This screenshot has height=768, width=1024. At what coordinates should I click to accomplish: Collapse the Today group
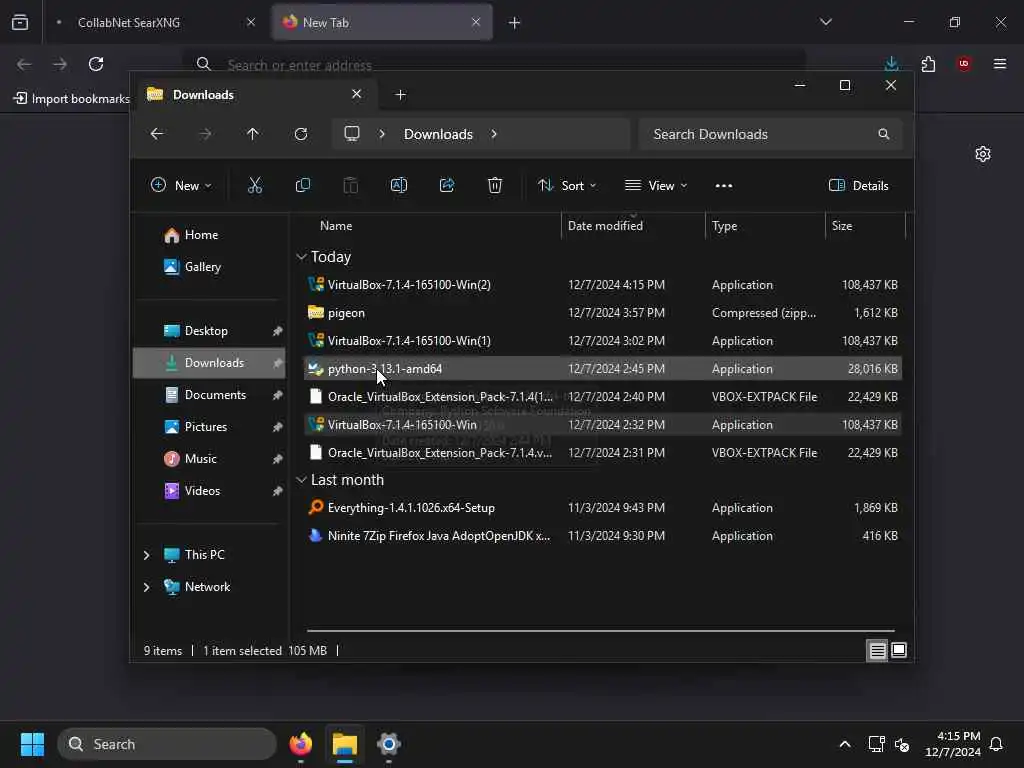301,257
